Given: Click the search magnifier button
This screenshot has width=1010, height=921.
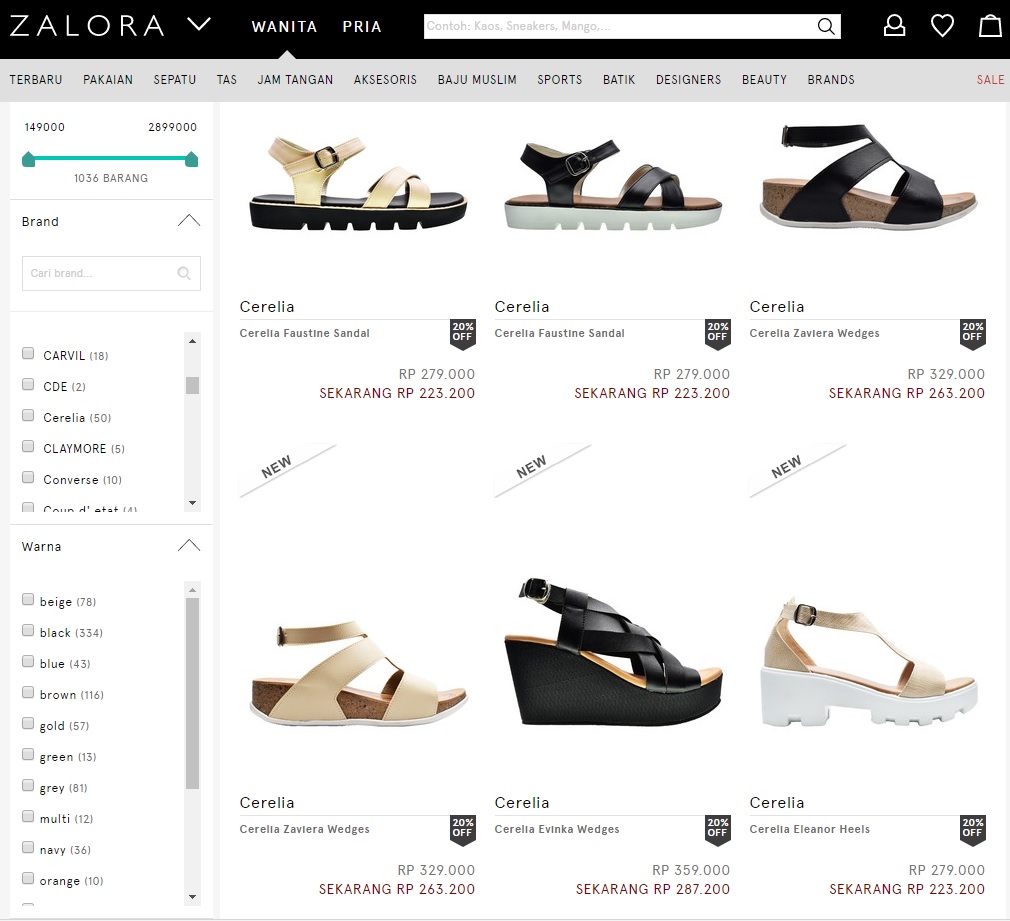Looking at the screenshot, I should click(x=826, y=26).
